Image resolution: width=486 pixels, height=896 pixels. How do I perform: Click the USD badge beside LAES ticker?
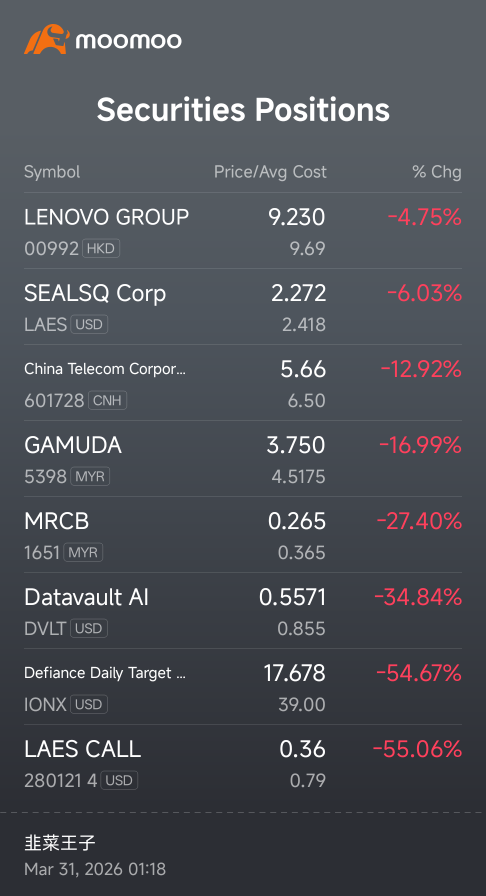[x=89, y=325]
